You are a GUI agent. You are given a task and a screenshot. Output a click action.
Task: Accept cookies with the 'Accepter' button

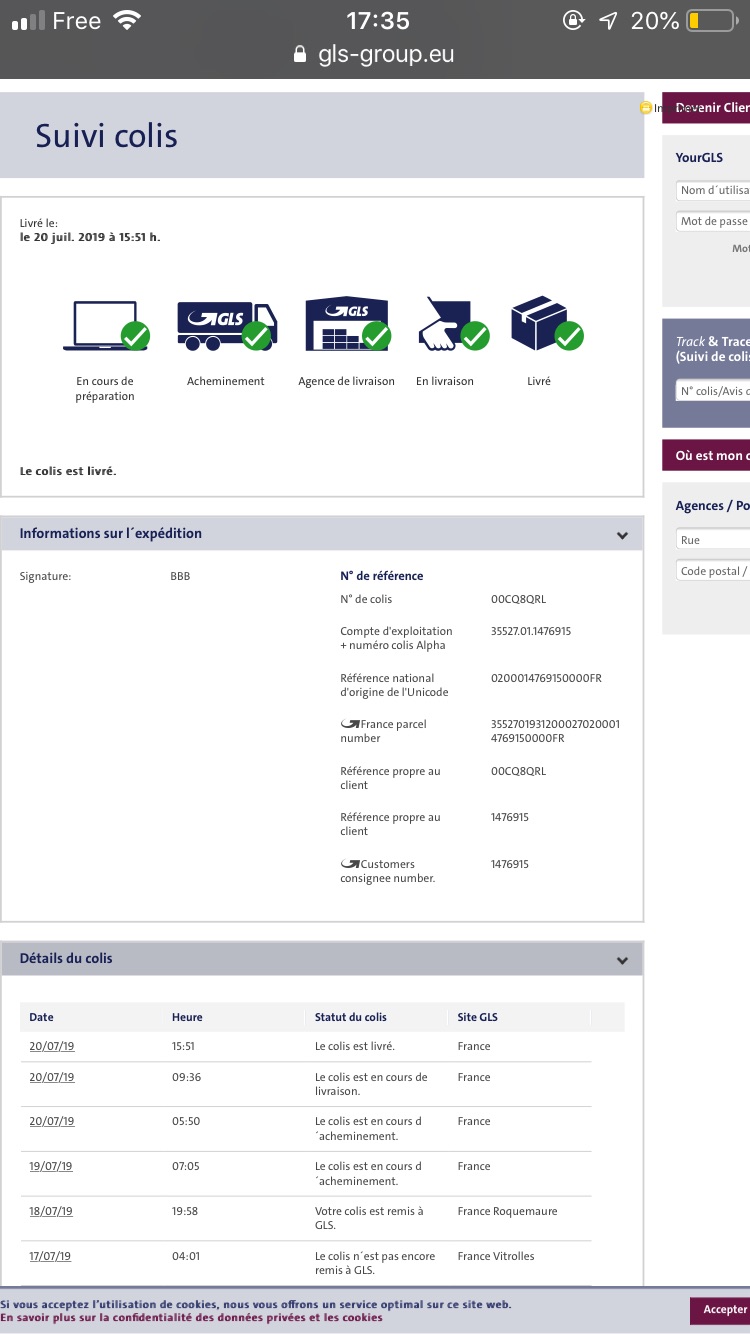click(720, 1309)
